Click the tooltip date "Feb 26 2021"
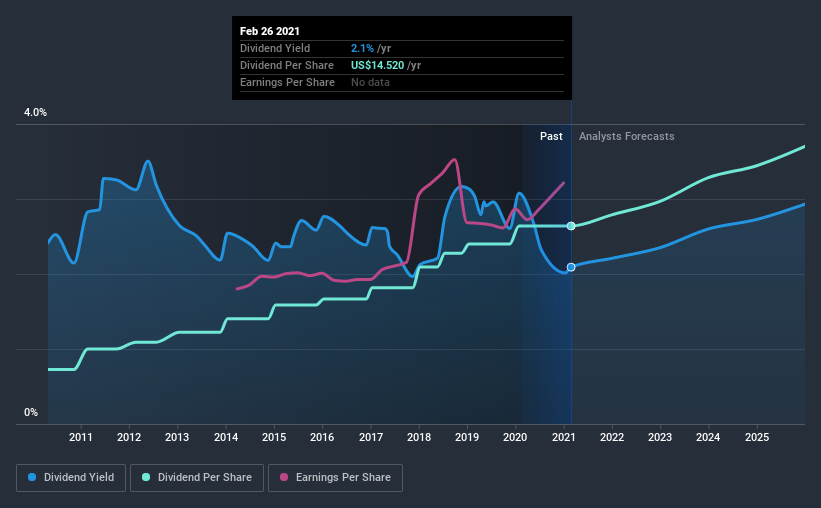Viewport: 821px width, 508px height. click(x=270, y=31)
